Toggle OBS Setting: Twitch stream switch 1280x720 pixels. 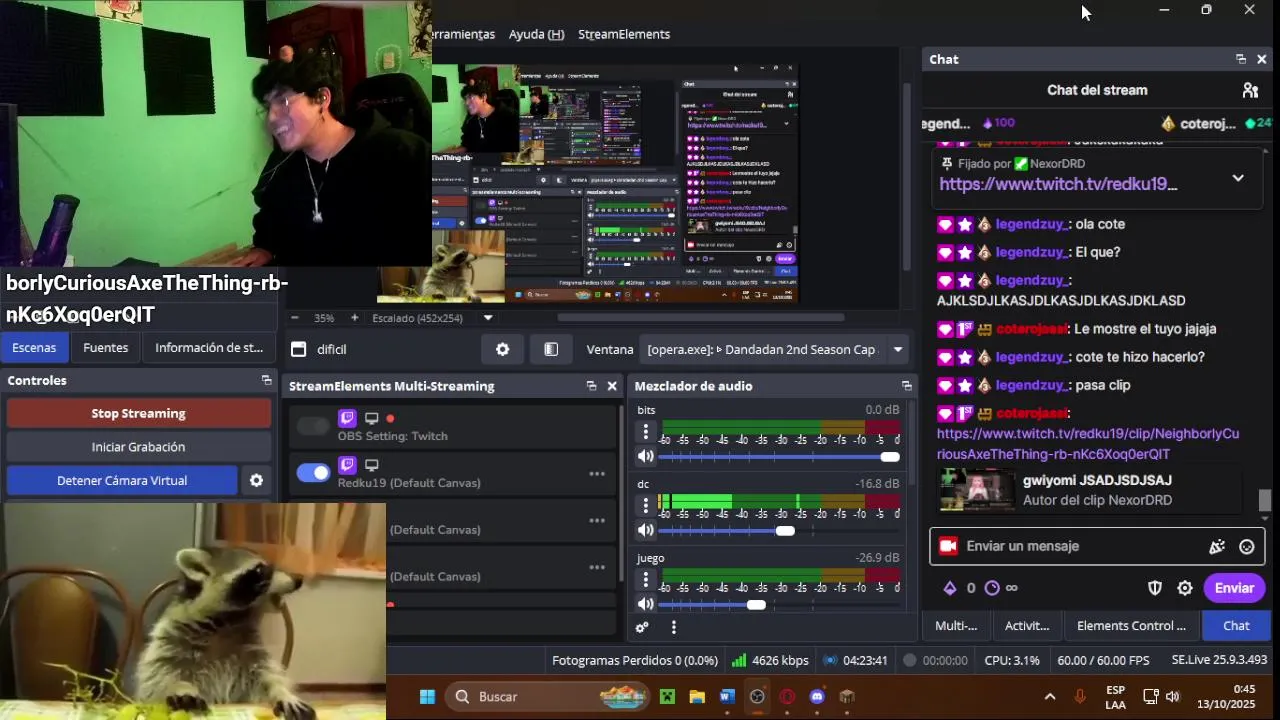pos(313,426)
